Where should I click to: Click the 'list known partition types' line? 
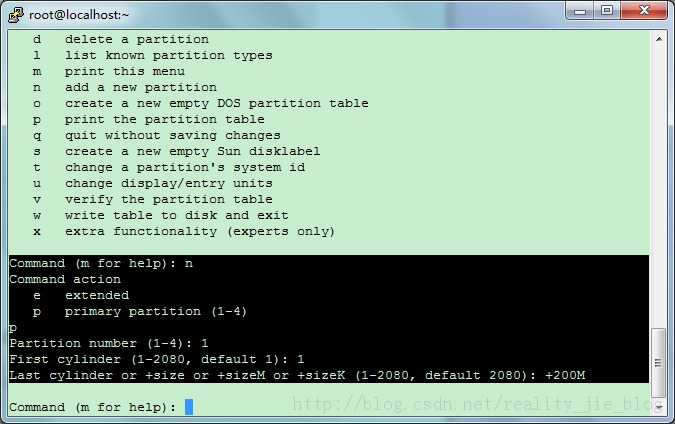[x=168, y=55]
